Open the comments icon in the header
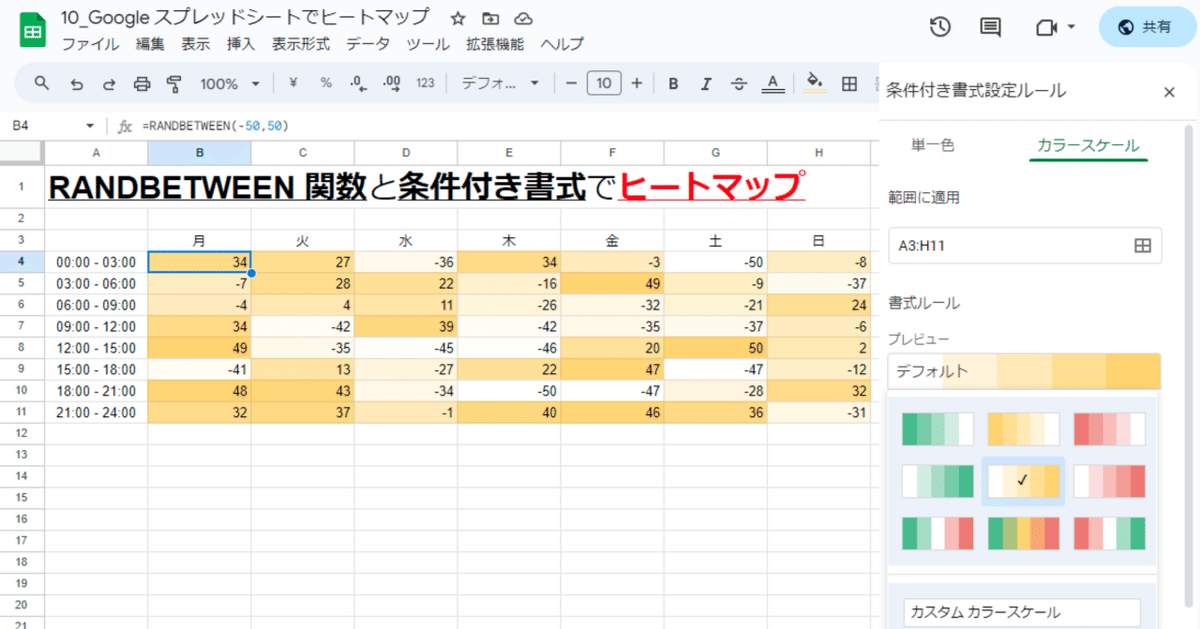The width and height of the screenshot is (1200, 629). click(989, 27)
